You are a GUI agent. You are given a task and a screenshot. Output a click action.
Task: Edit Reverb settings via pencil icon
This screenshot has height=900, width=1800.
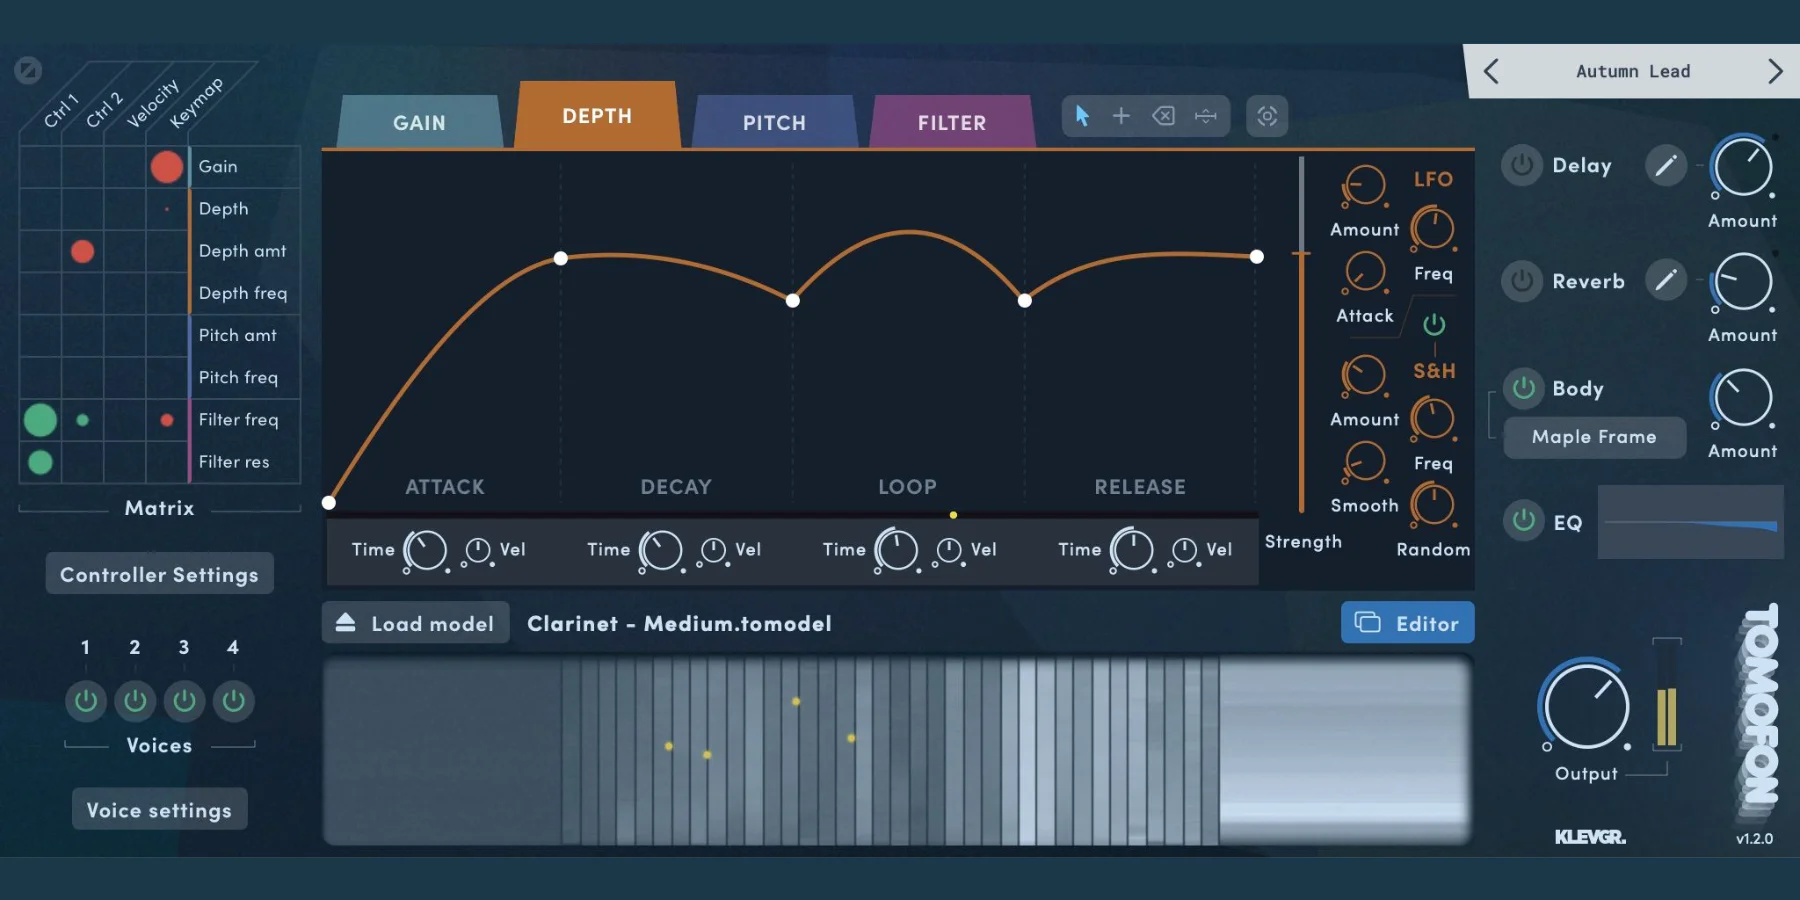(1665, 281)
